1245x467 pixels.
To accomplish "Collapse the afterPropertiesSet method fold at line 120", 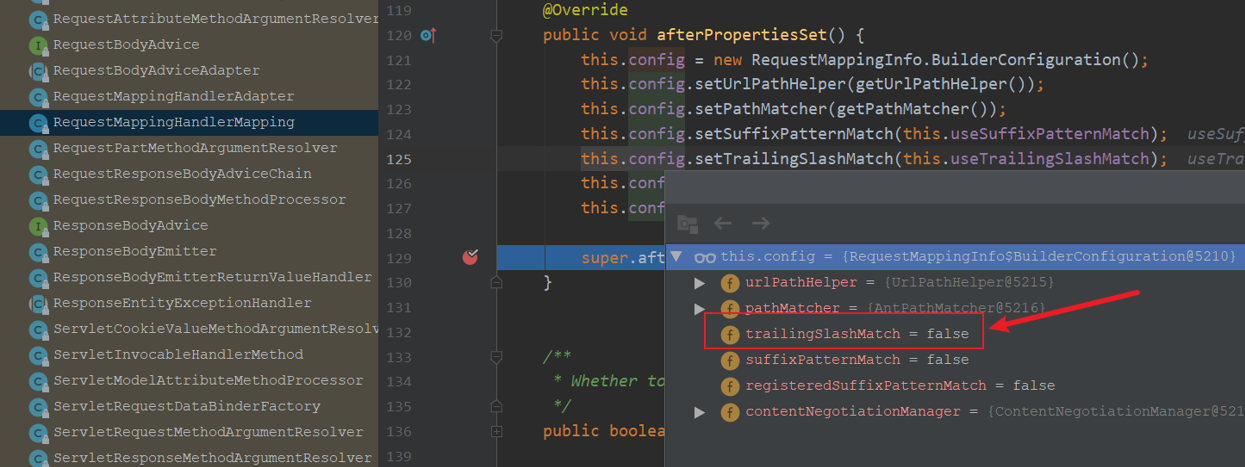I will click(x=497, y=35).
